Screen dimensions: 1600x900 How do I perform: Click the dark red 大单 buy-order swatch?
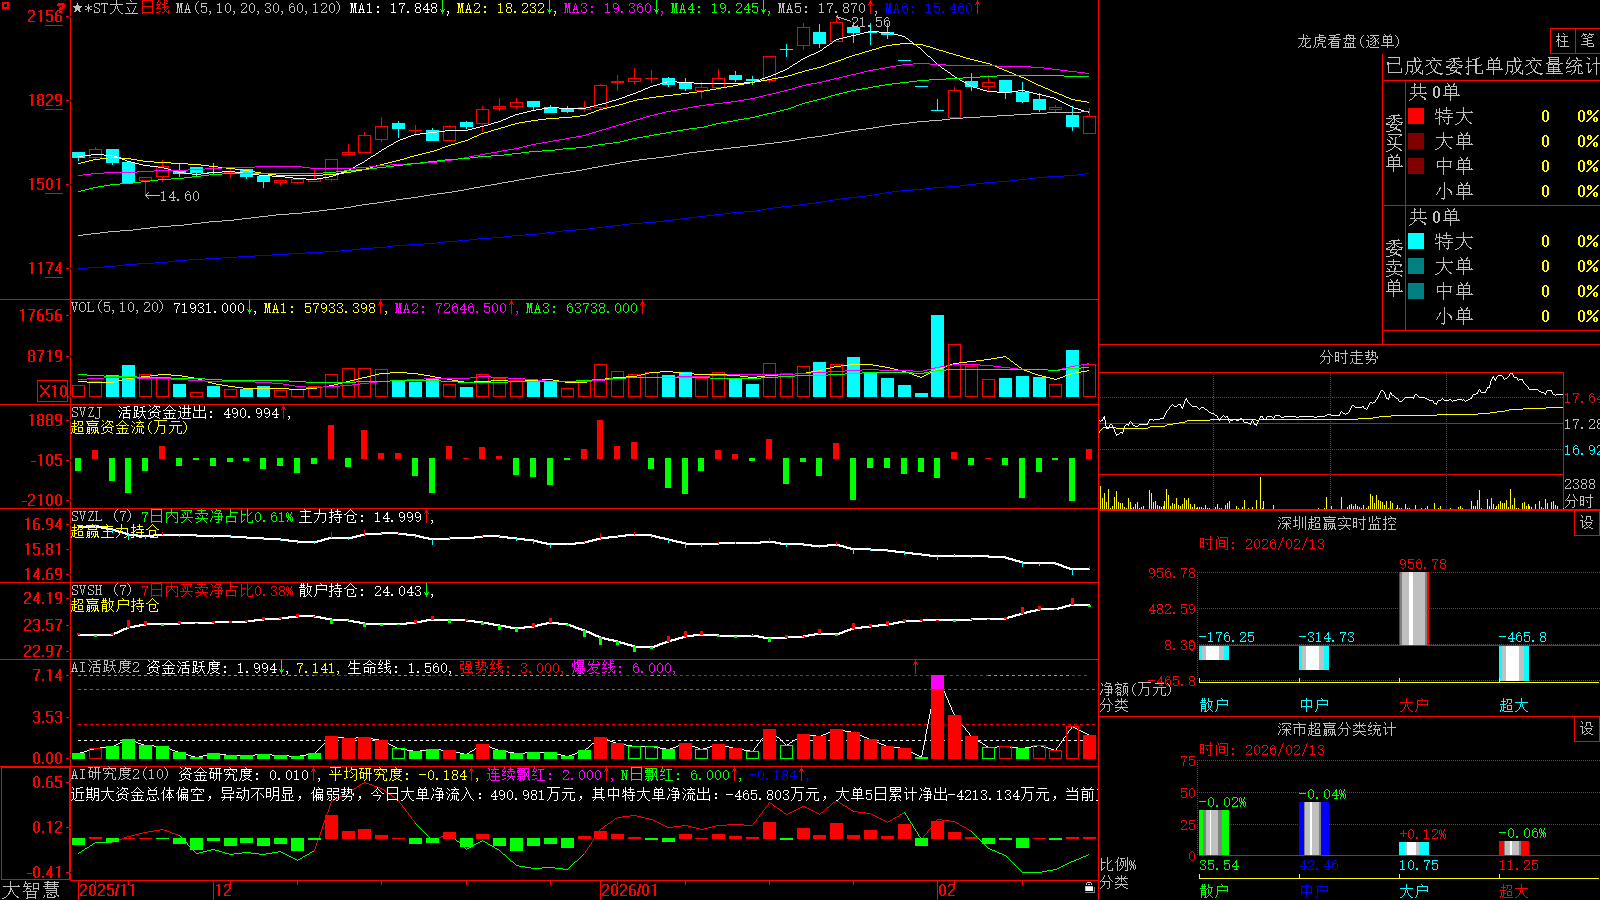pos(1416,141)
